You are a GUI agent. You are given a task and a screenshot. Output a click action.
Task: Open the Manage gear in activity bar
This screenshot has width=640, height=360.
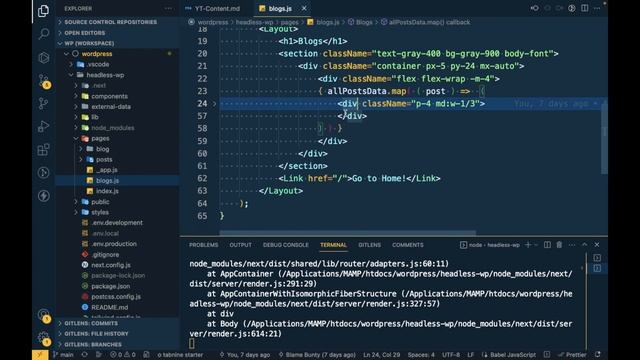tap(43, 338)
